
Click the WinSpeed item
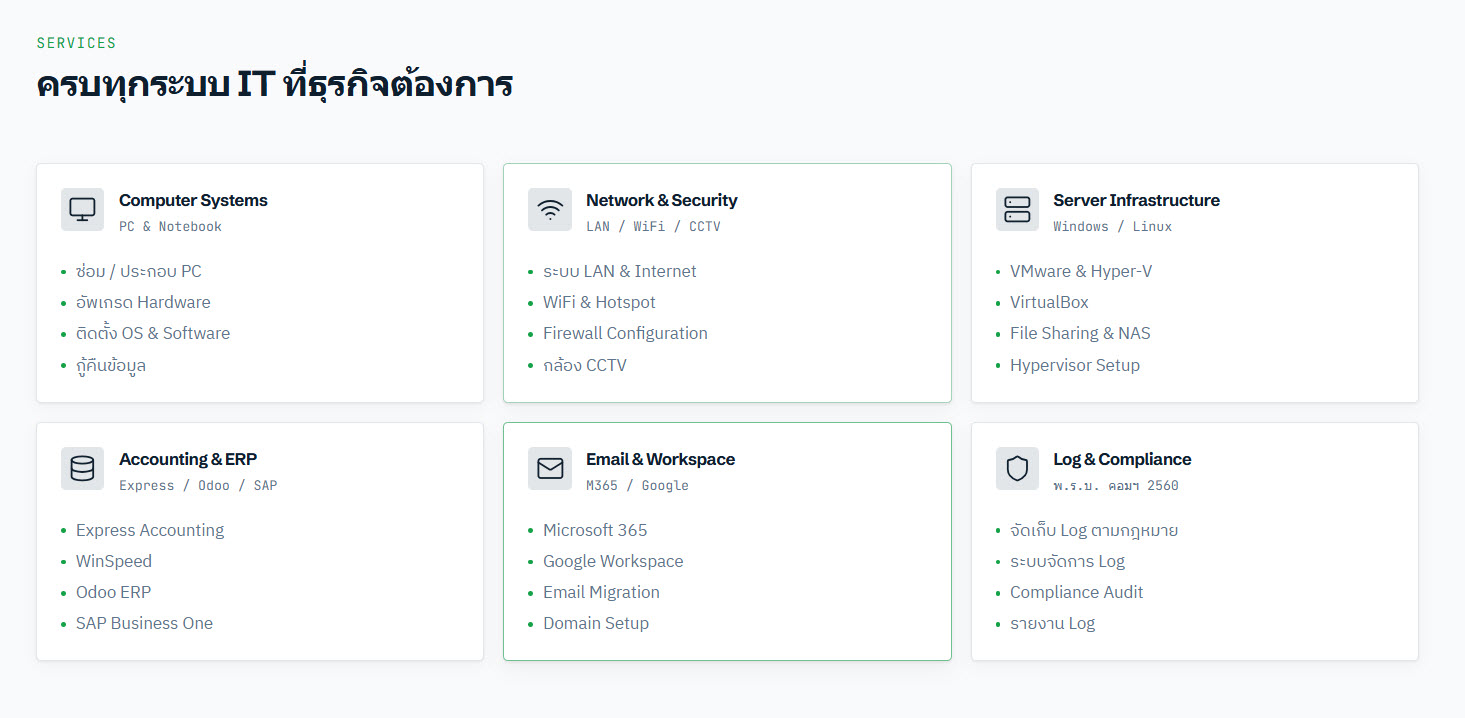(x=114, y=561)
